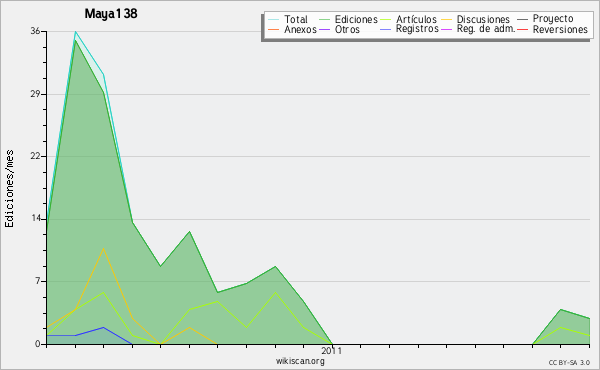Click the Ediciones/mes axis label

pyautogui.click(x=9, y=189)
